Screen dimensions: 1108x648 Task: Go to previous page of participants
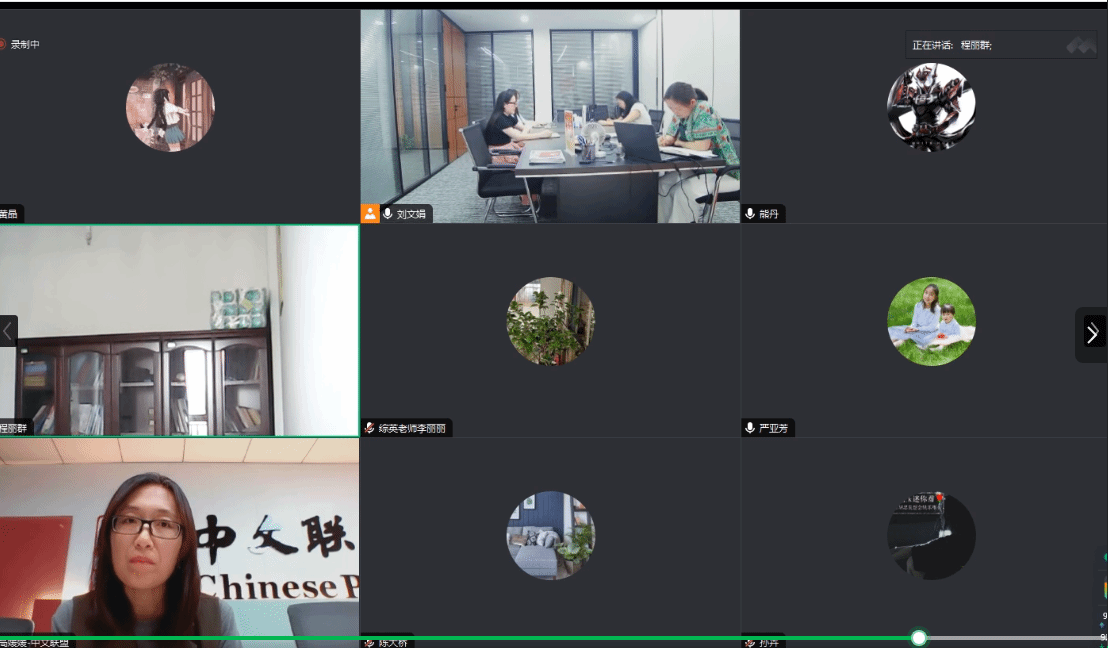(x=8, y=331)
